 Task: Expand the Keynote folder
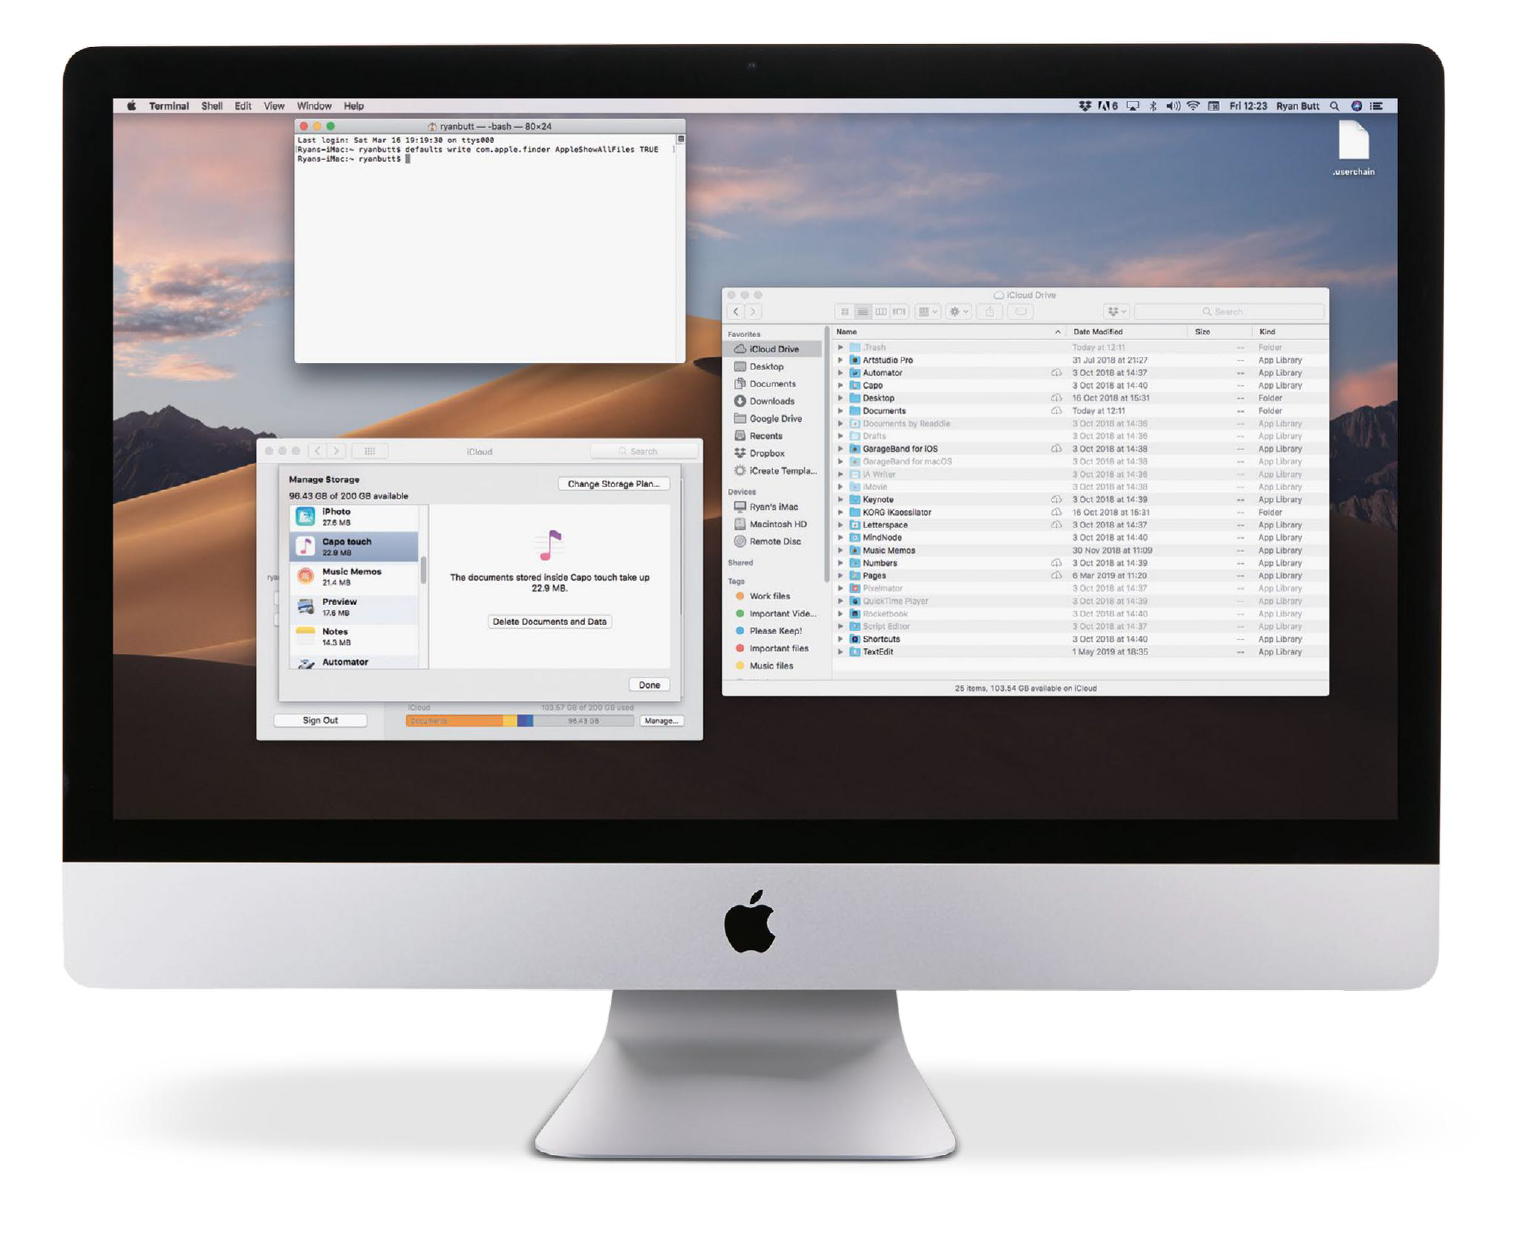click(x=841, y=500)
